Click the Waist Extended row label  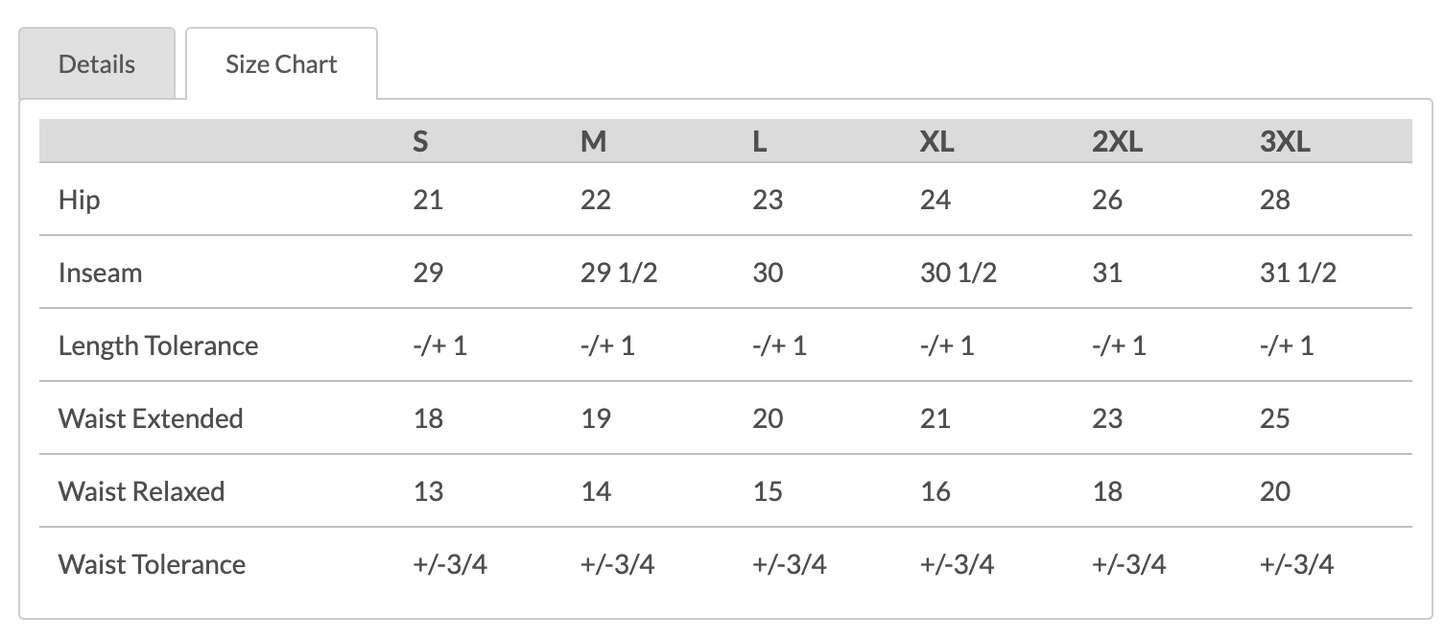[x=151, y=418]
